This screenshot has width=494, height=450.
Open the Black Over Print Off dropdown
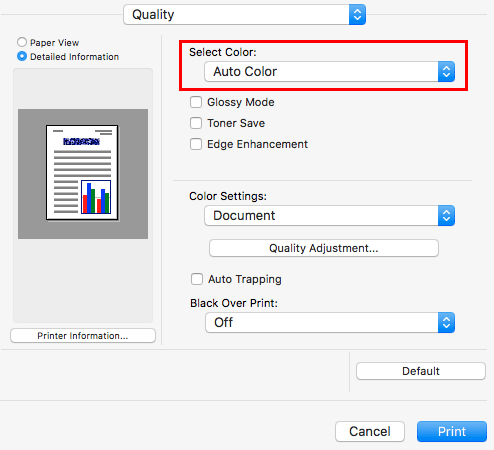click(330, 322)
